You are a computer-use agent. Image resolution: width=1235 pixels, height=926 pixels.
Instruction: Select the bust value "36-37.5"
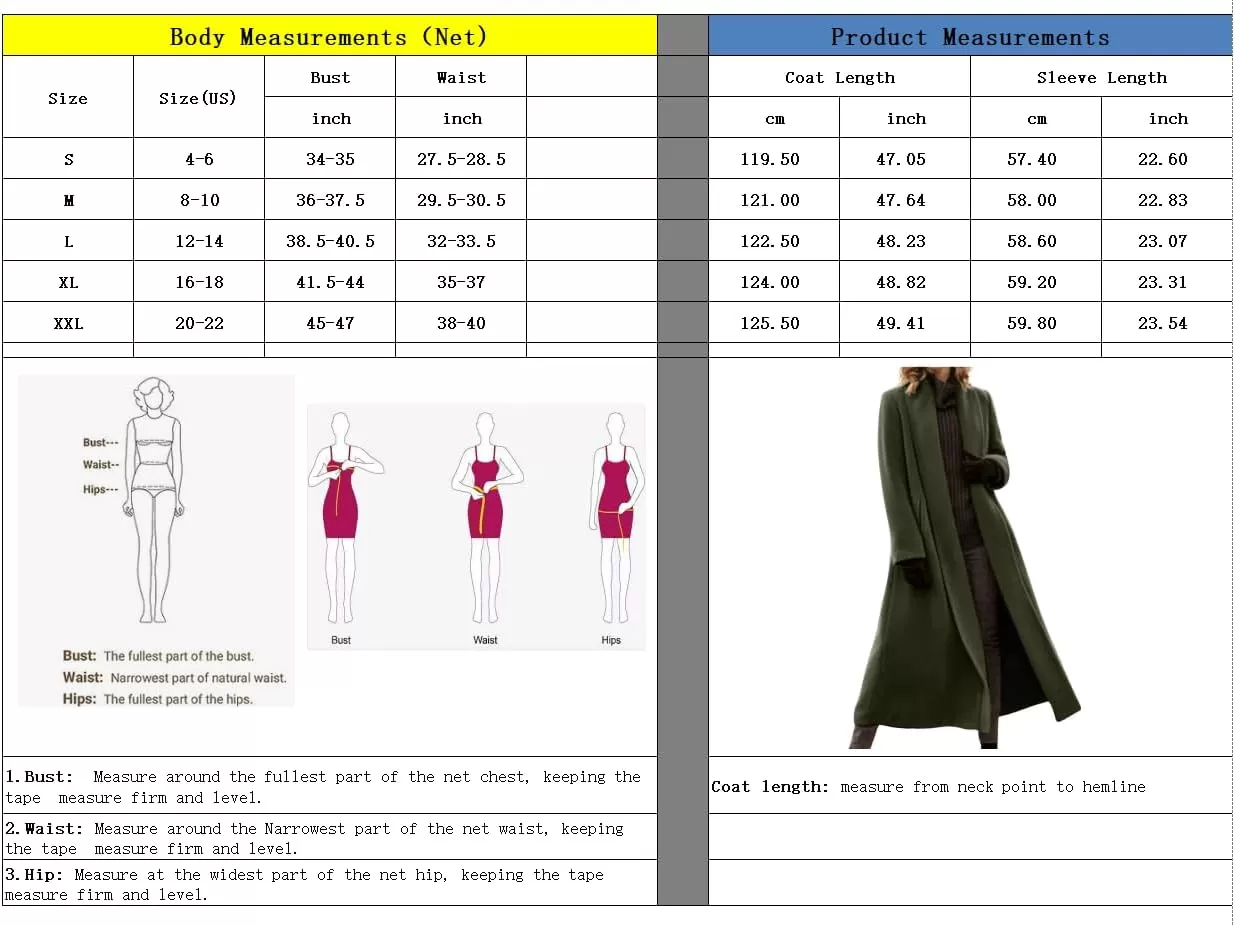click(x=330, y=200)
